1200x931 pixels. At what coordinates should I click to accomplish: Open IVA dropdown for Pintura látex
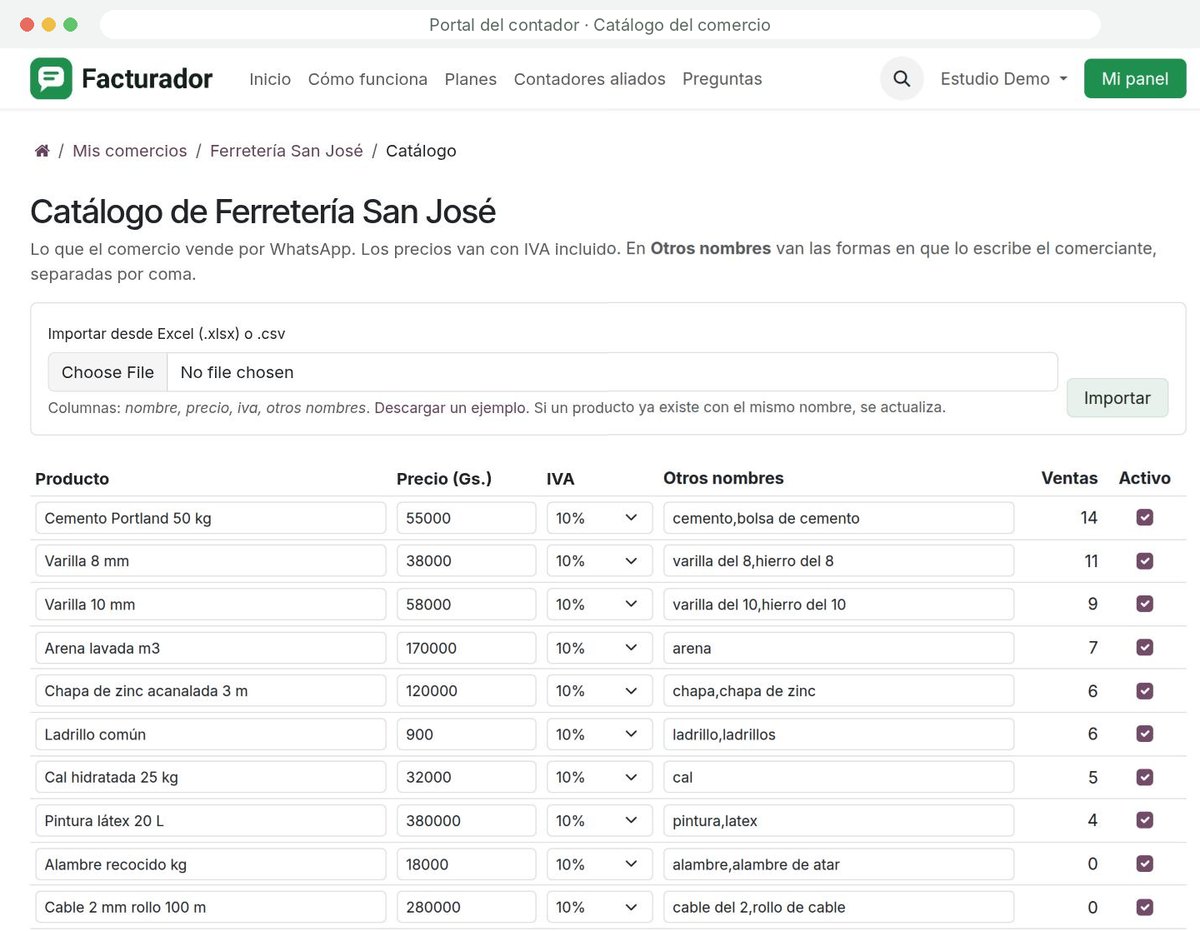coord(599,821)
